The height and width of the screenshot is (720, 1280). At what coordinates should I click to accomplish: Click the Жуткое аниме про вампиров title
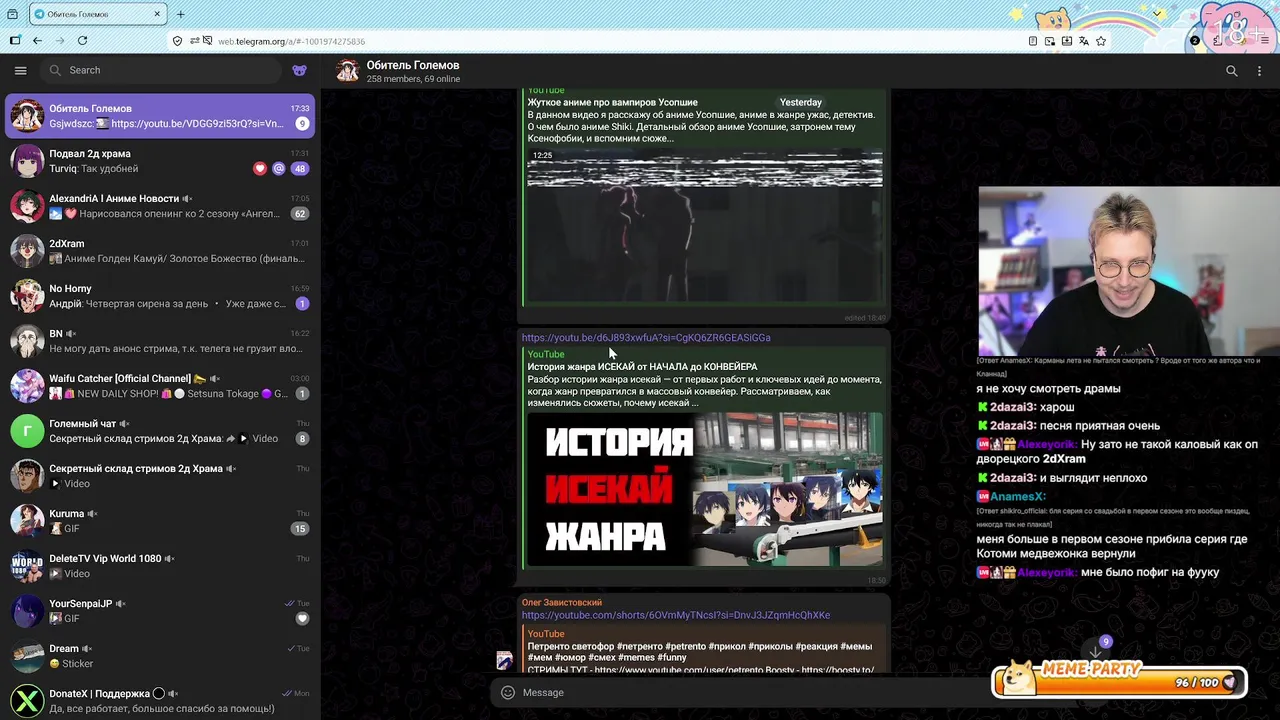pyautogui.click(x=612, y=102)
